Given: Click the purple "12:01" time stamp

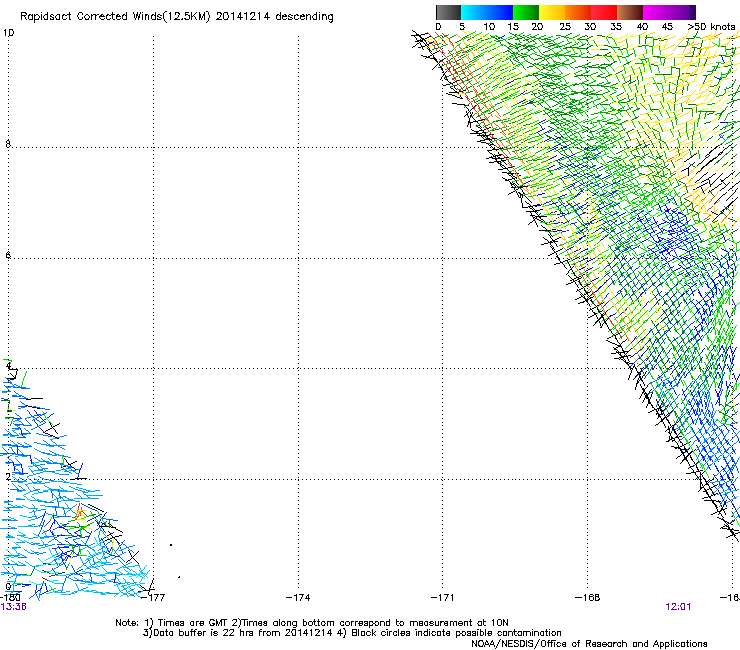Looking at the screenshot, I should coord(678,607).
